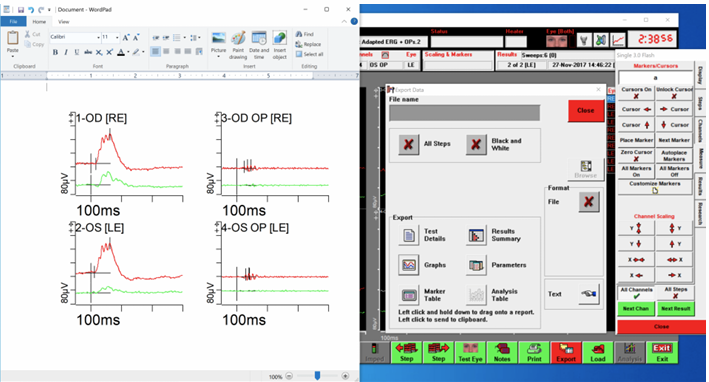Expand the font color dropdown arrow
The height and width of the screenshot is (382, 709).
click(x=128, y=52)
